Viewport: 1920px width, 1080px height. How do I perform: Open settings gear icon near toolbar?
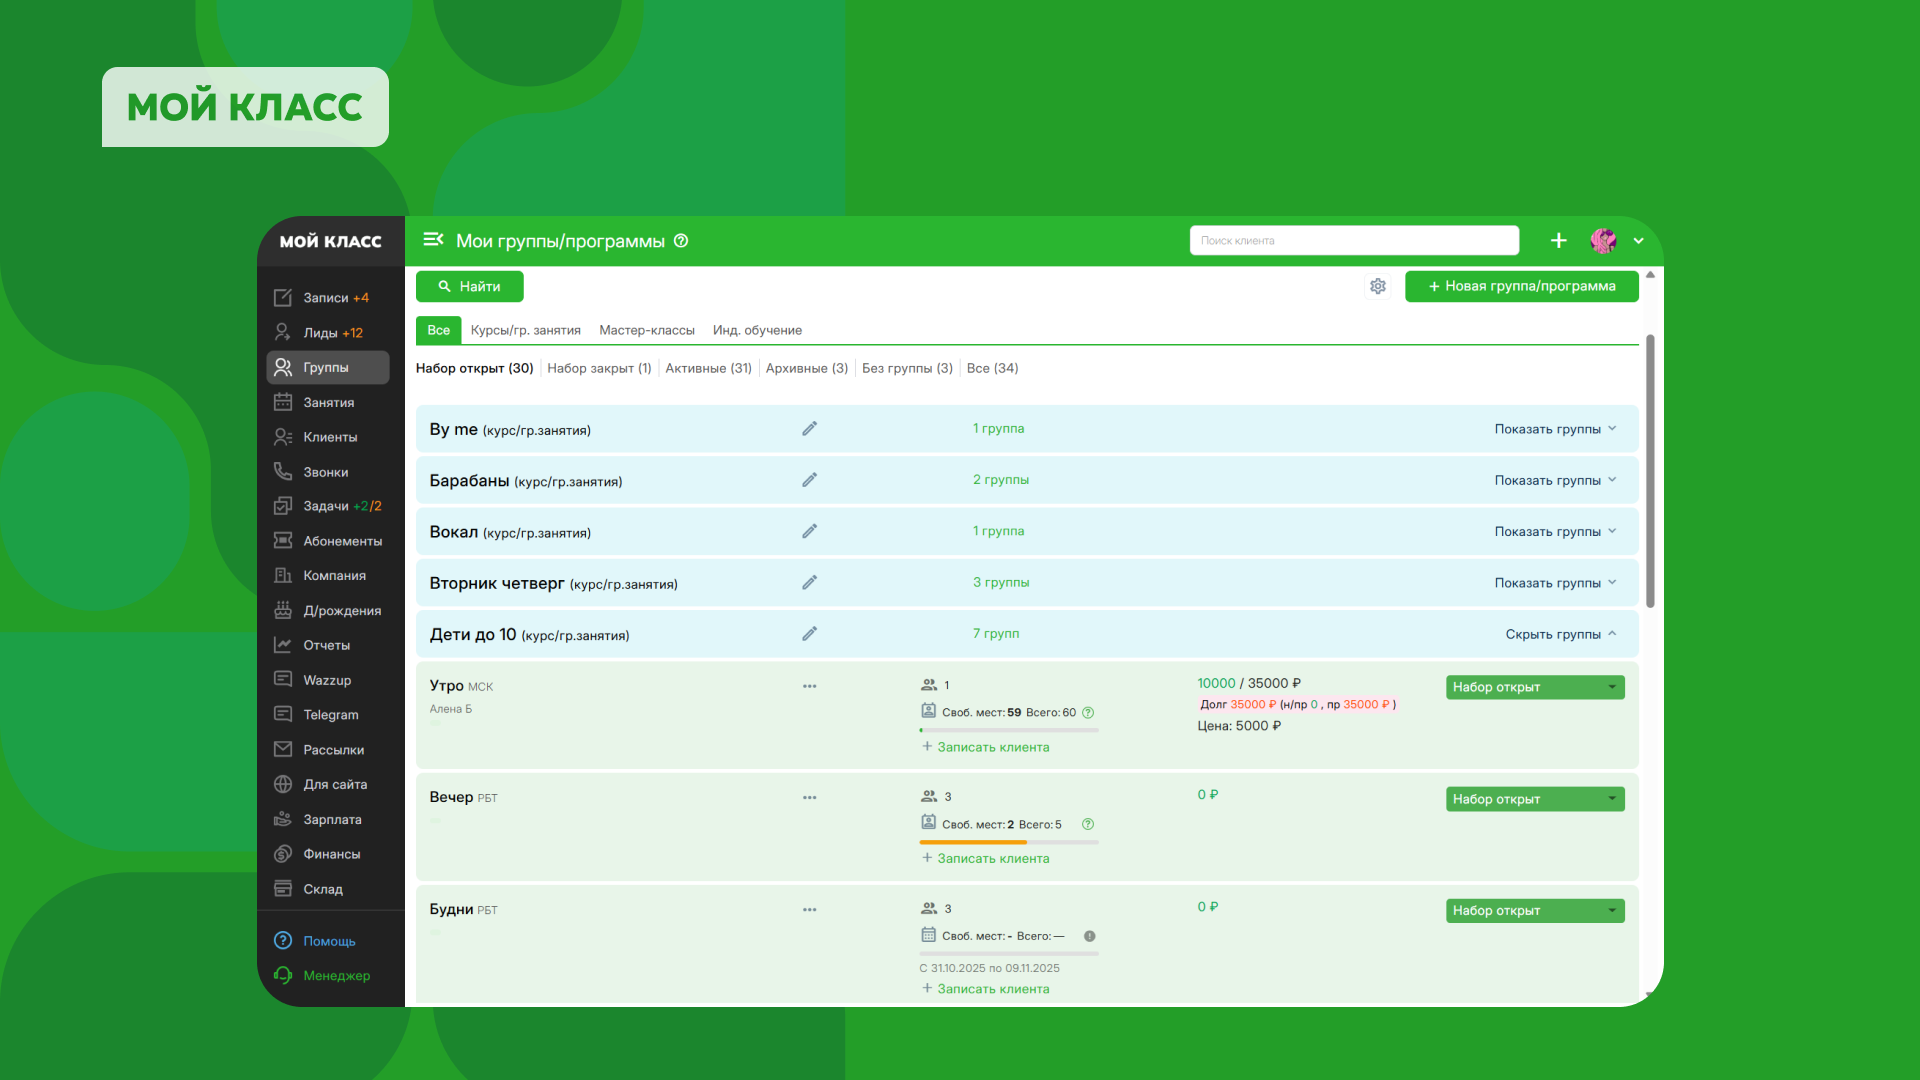click(x=1378, y=286)
